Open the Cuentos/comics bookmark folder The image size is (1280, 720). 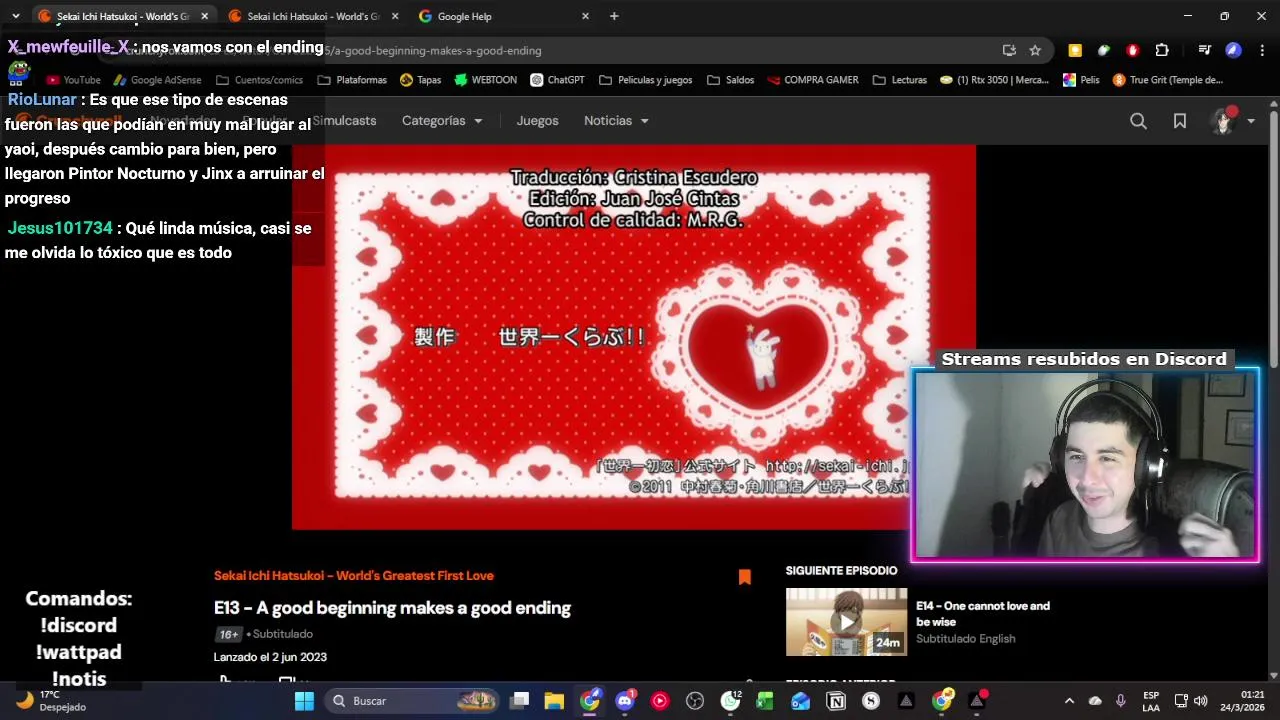coord(259,80)
